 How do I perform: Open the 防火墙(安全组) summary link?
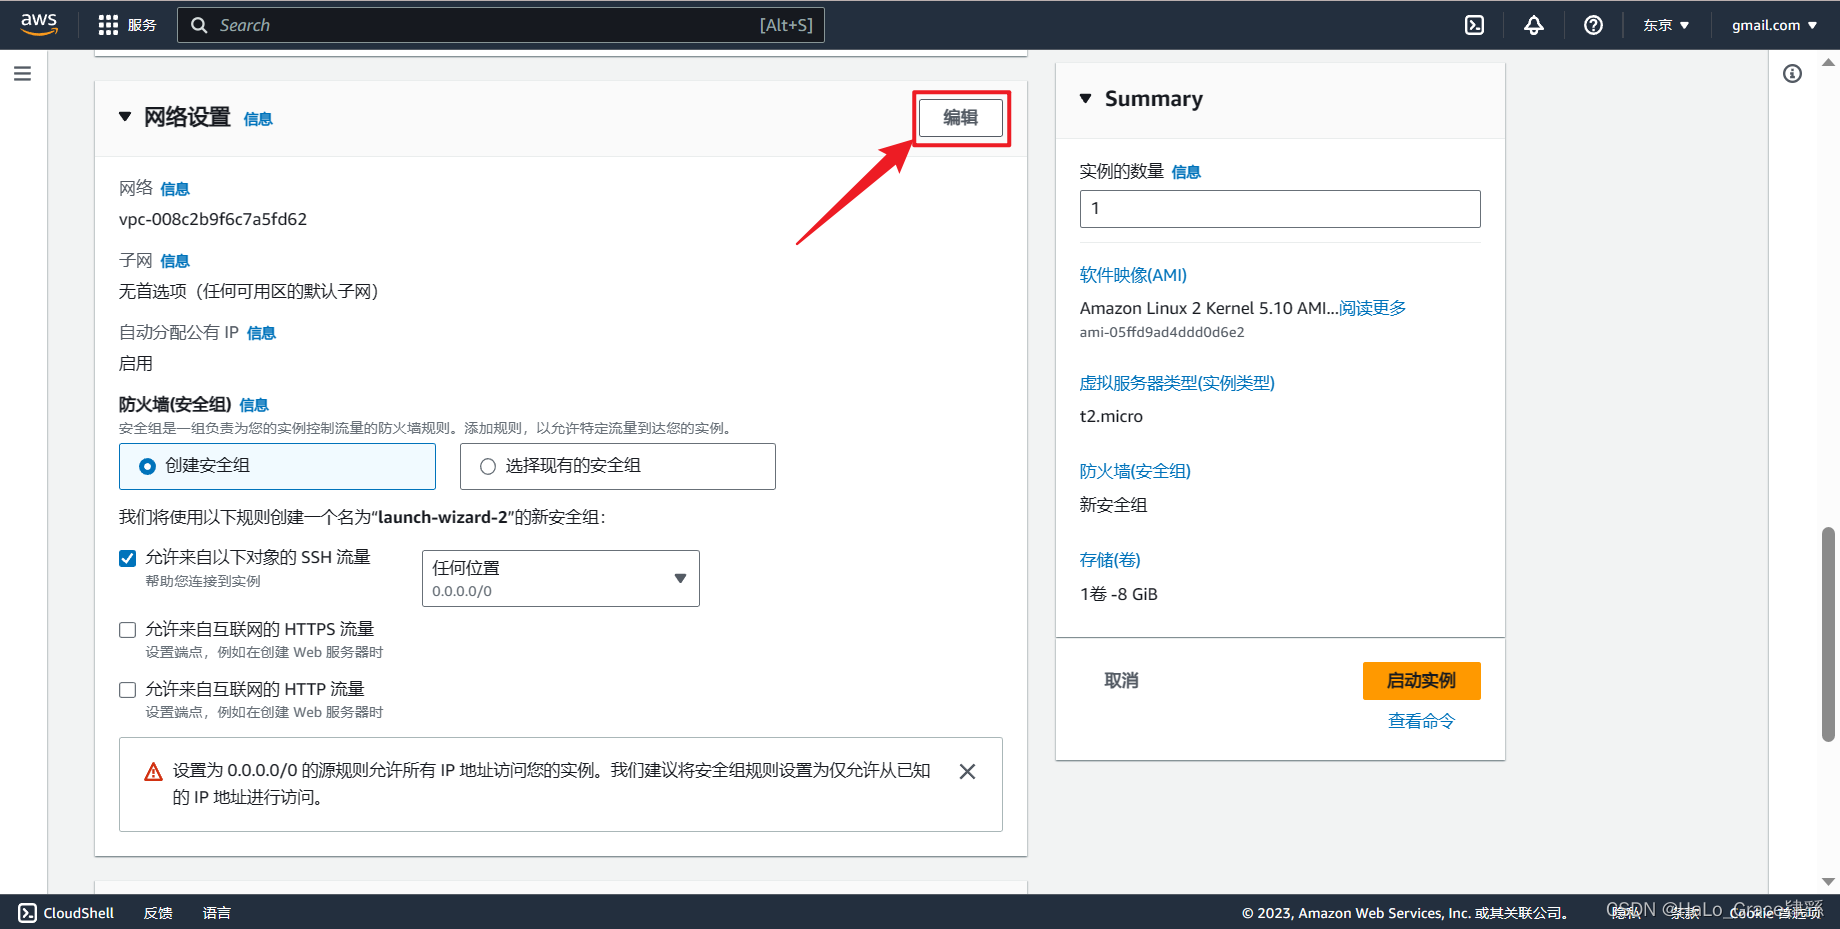pyautogui.click(x=1135, y=471)
